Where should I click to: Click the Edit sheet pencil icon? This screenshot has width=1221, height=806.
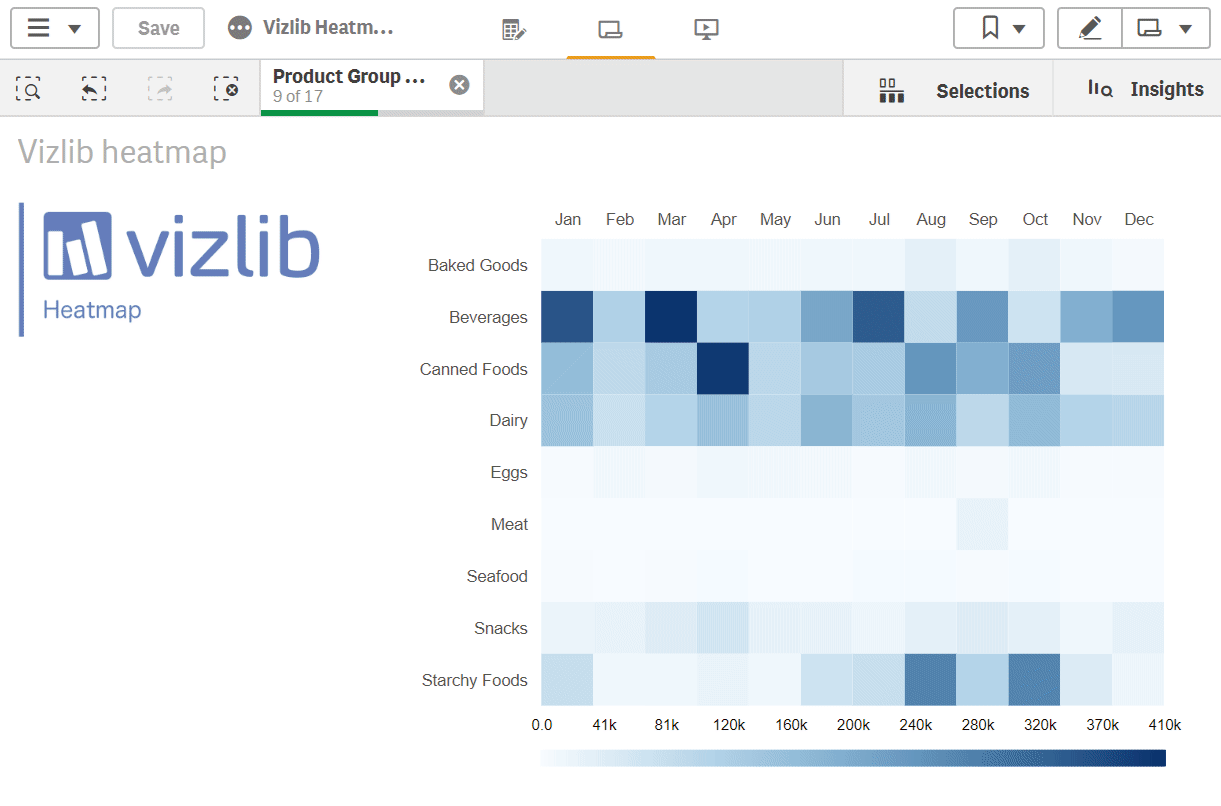pos(1090,29)
